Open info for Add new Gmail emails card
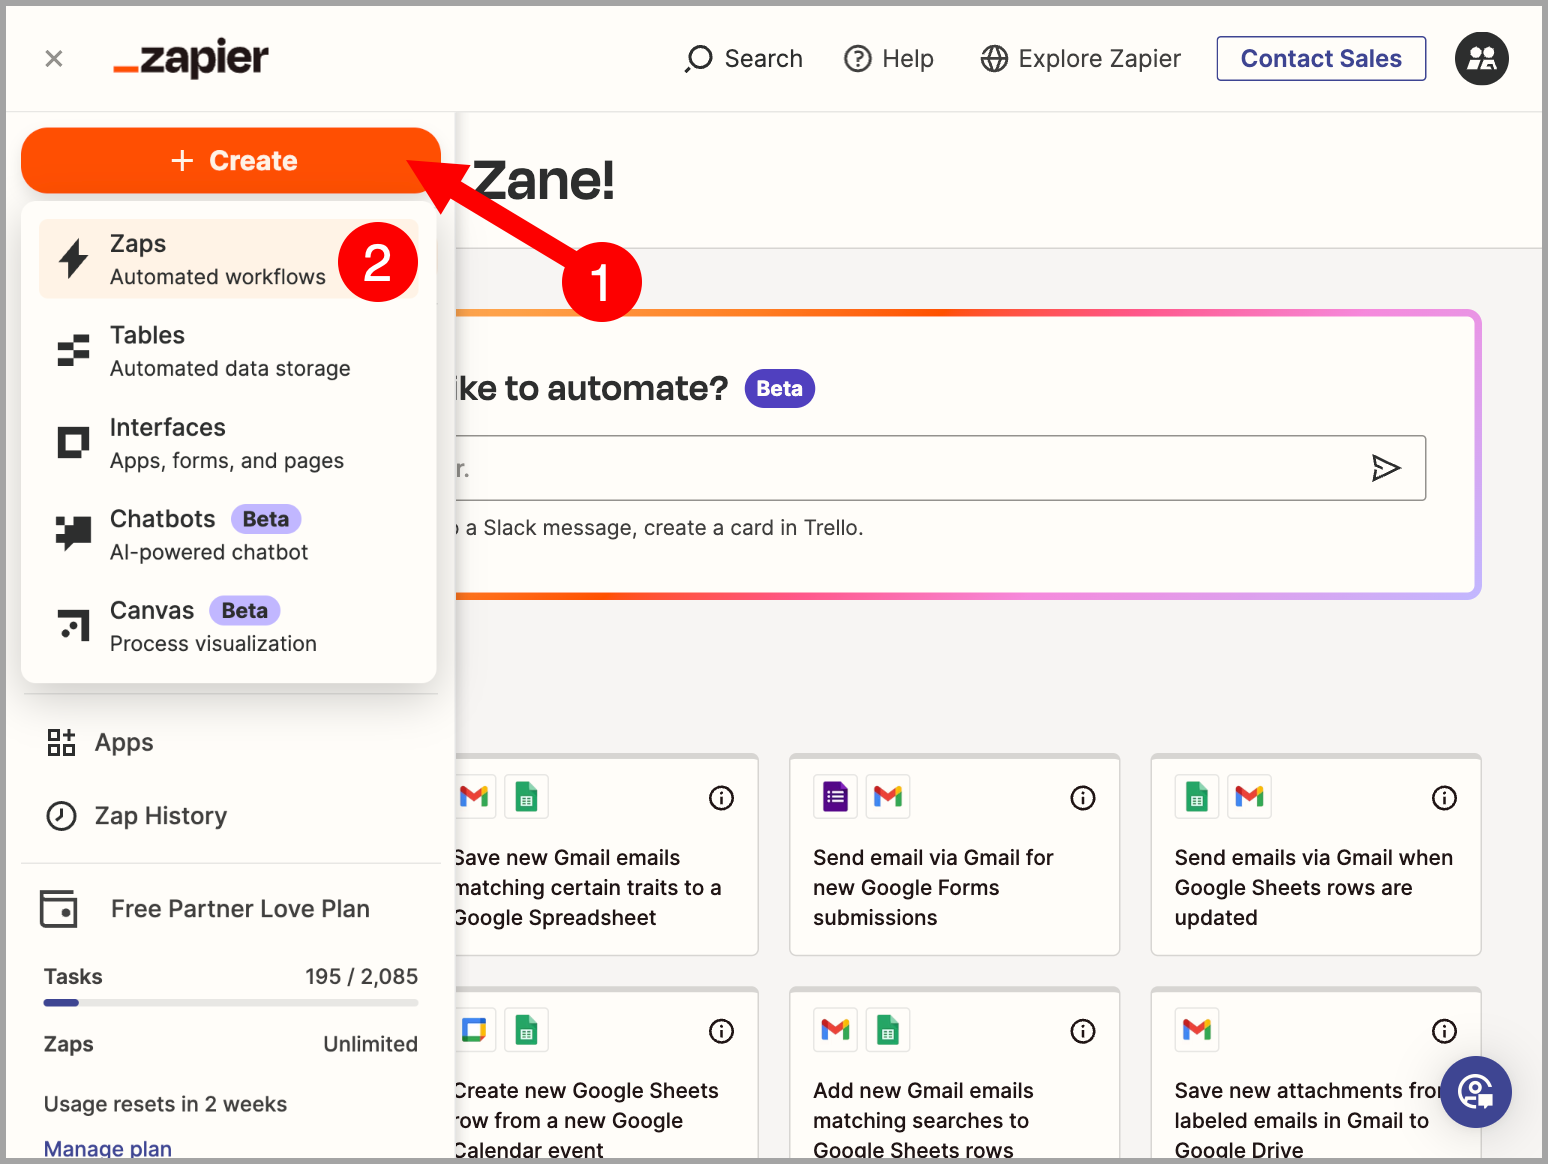This screenshot has height=1164, width=1548. 1083,1031
